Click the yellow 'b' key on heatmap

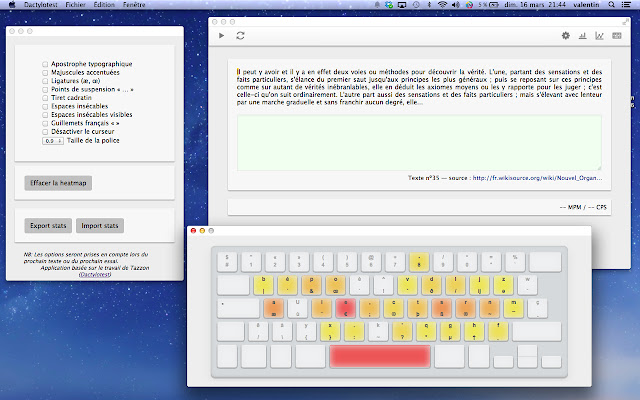pyautogui.click(x=263, y=285)
